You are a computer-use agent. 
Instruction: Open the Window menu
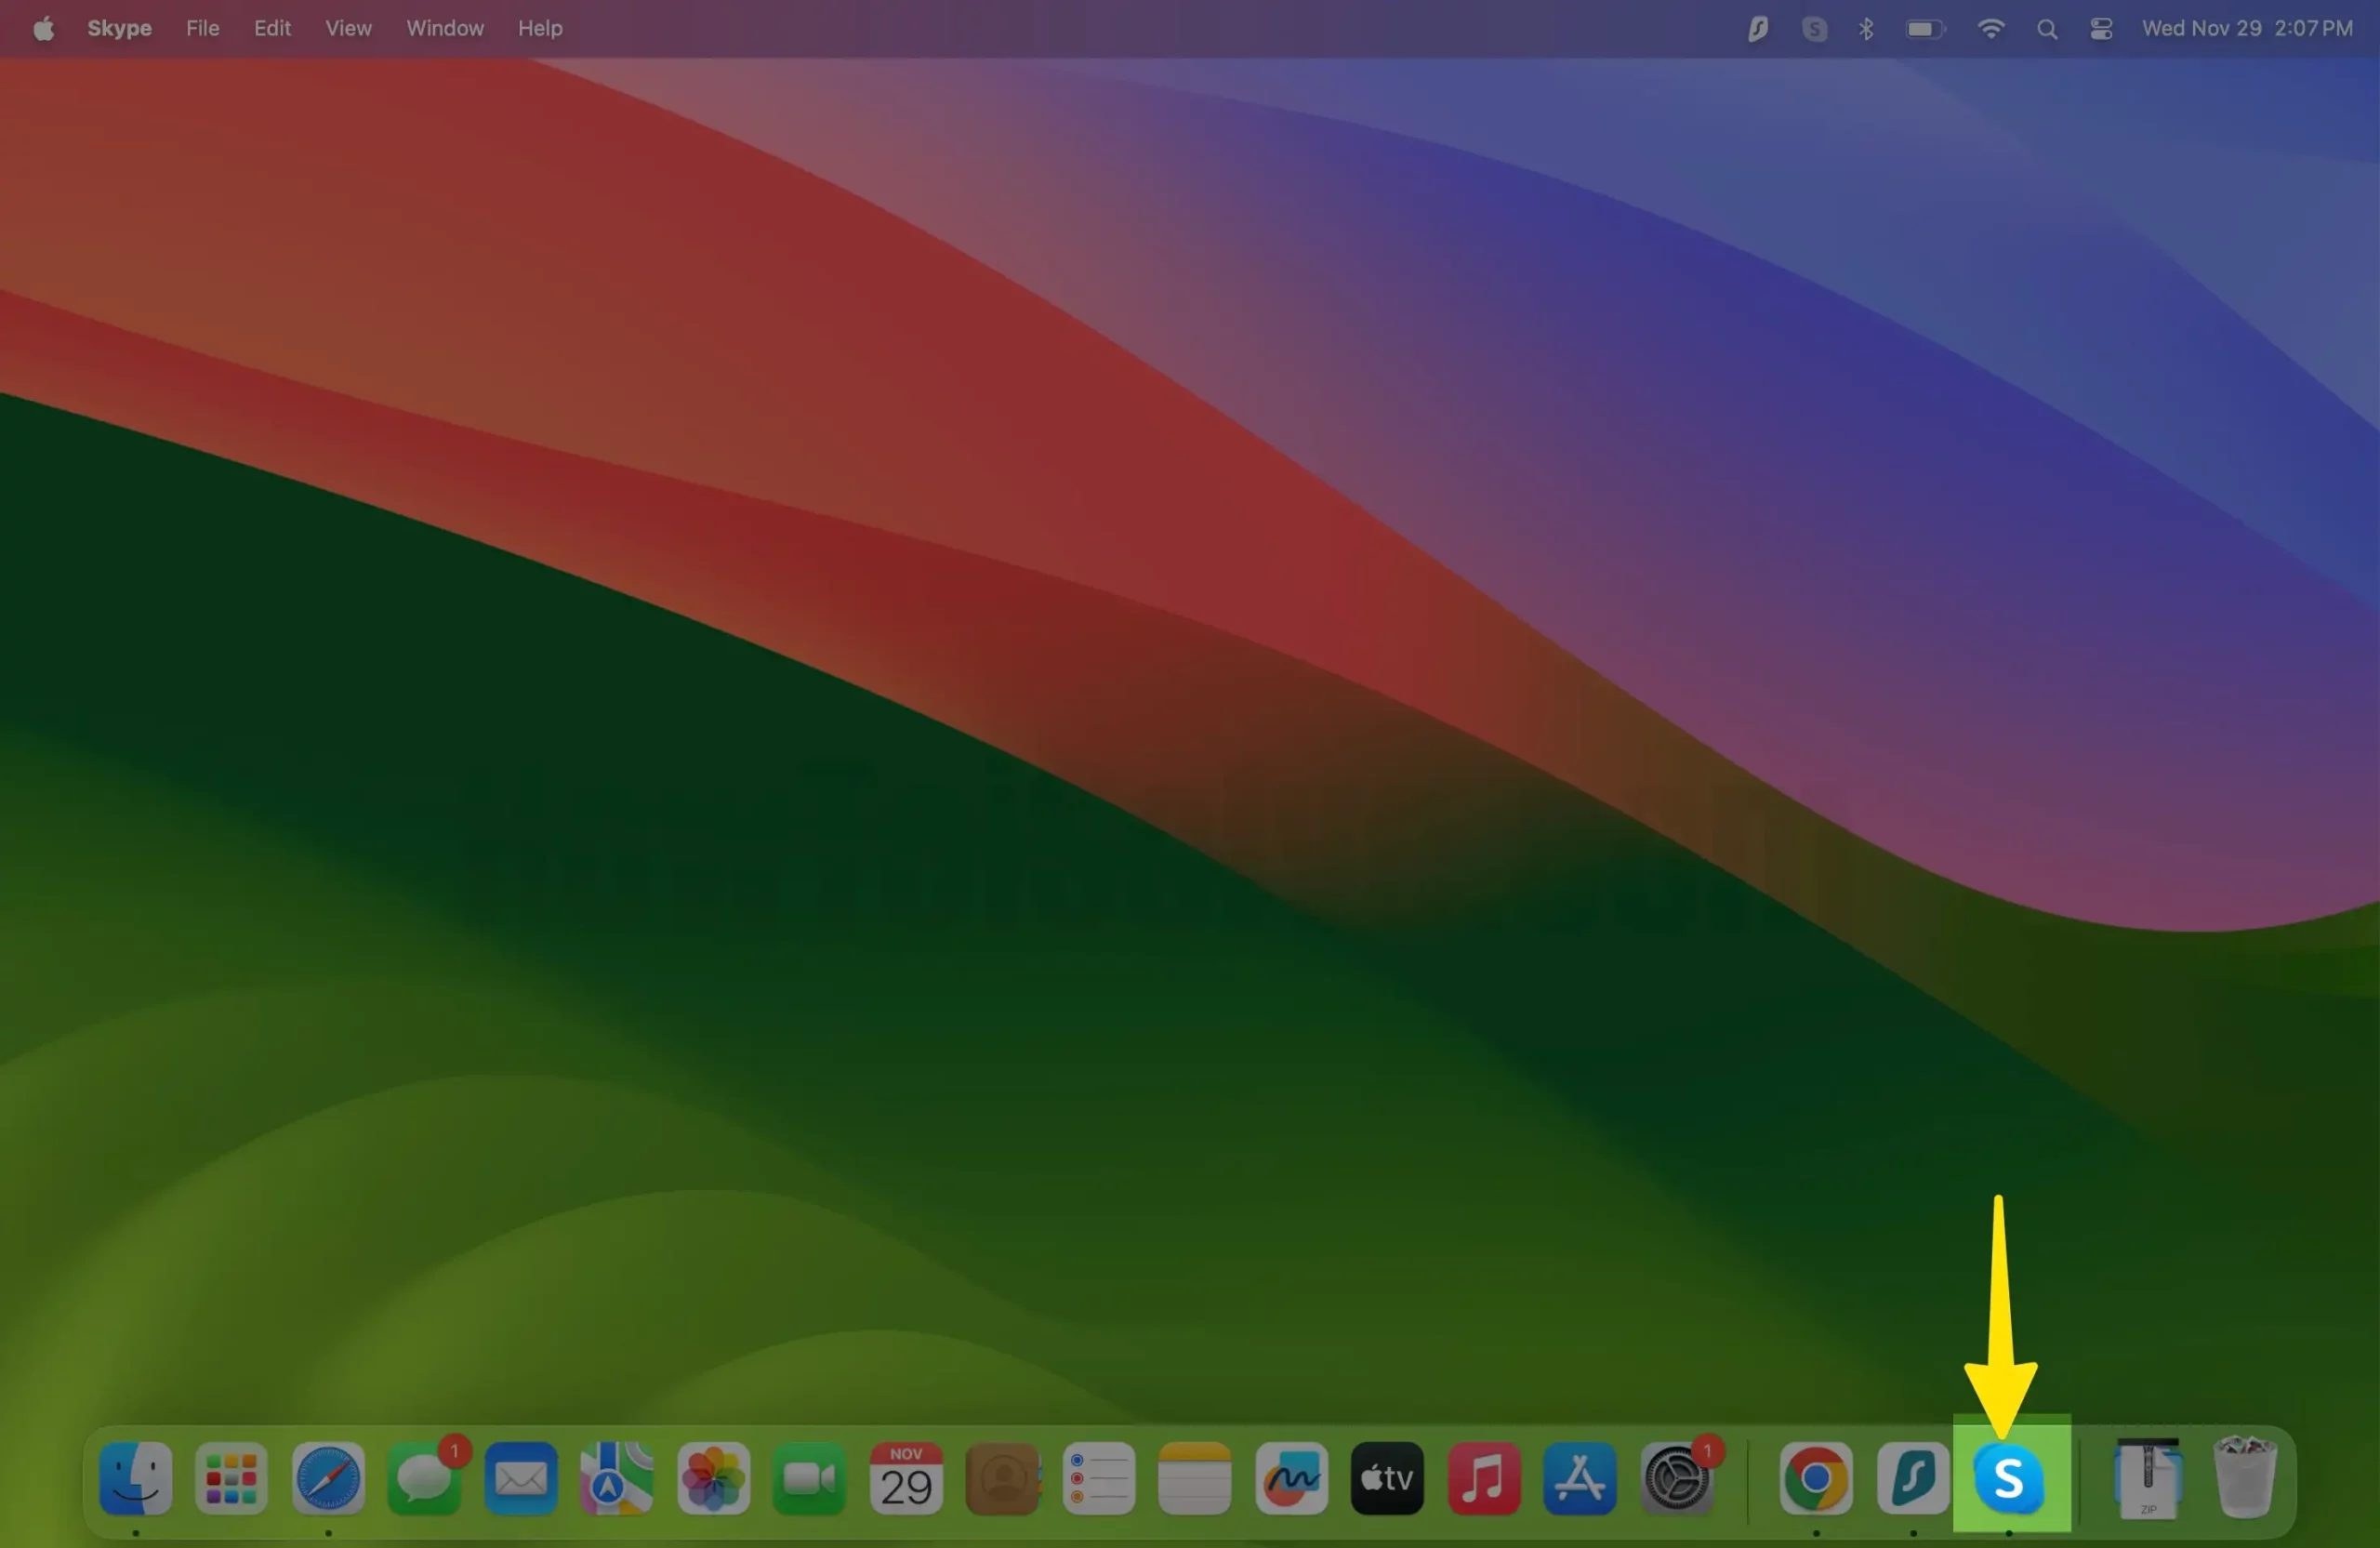tap(444, 29)
